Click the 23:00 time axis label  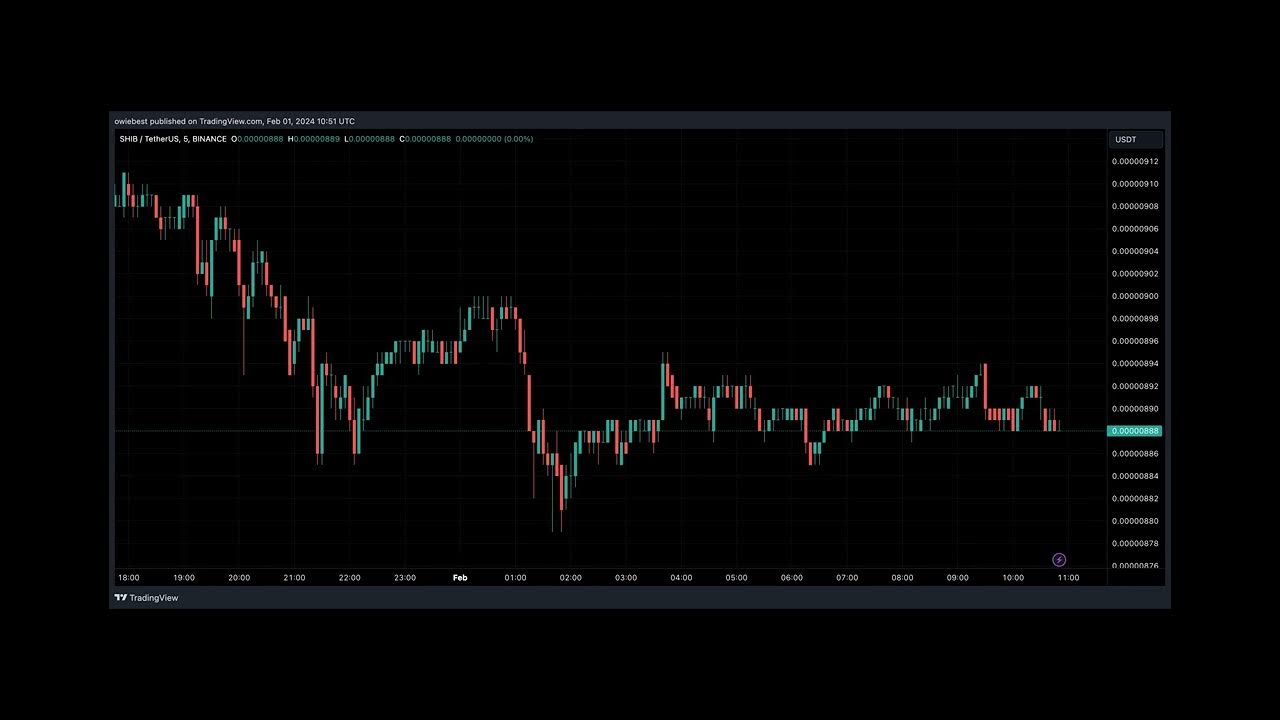coord(405,578)
